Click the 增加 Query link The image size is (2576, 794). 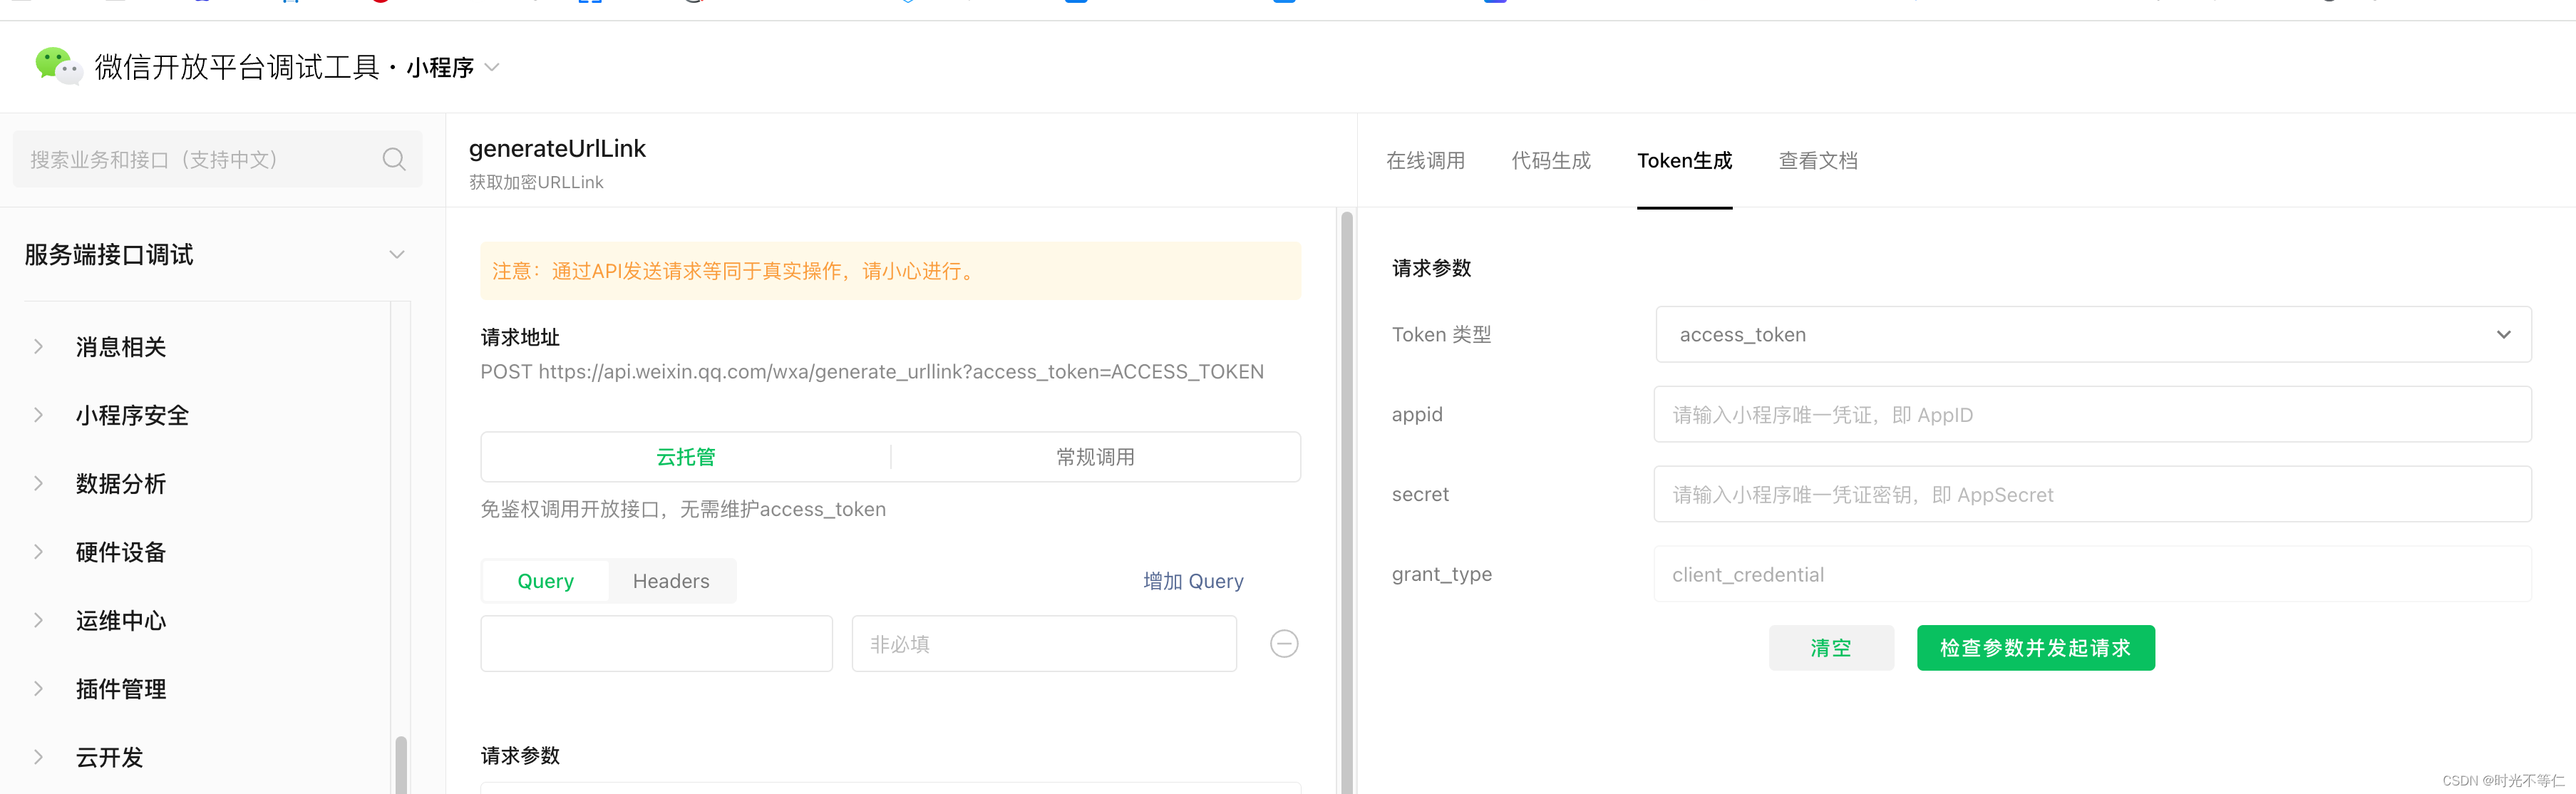coord(1193,581)
